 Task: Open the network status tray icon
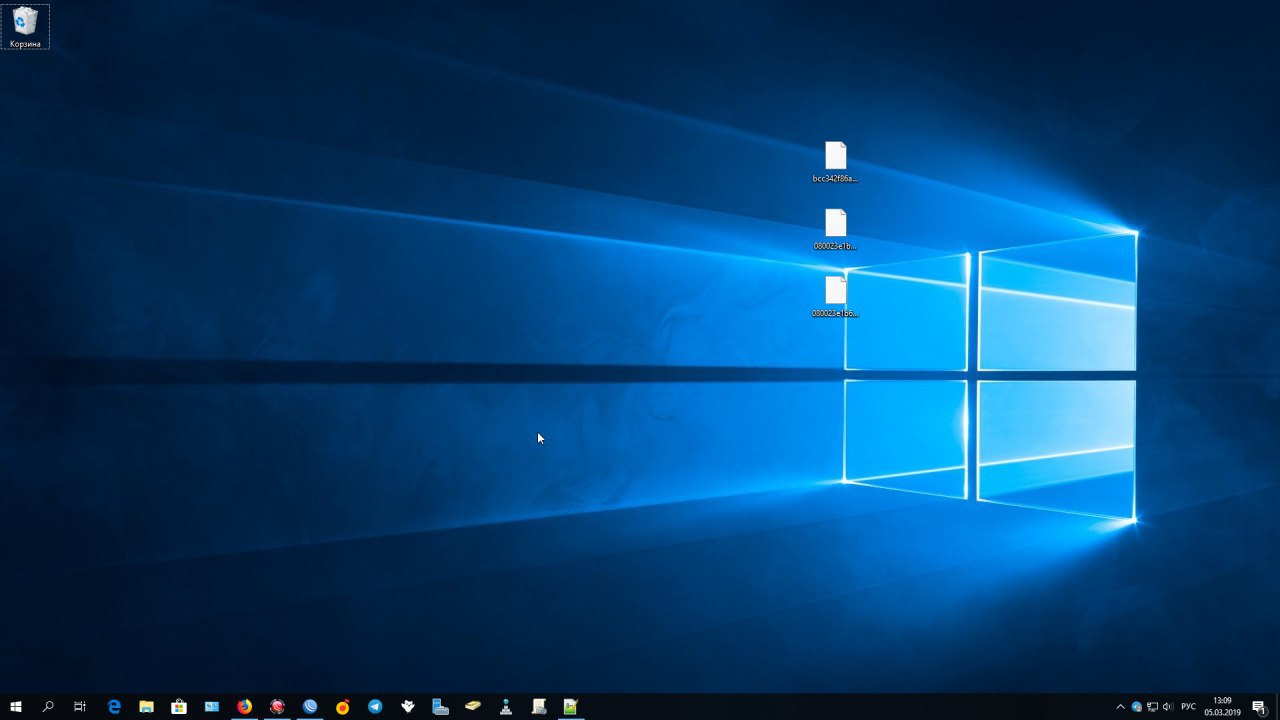[x=1152, y=707]
